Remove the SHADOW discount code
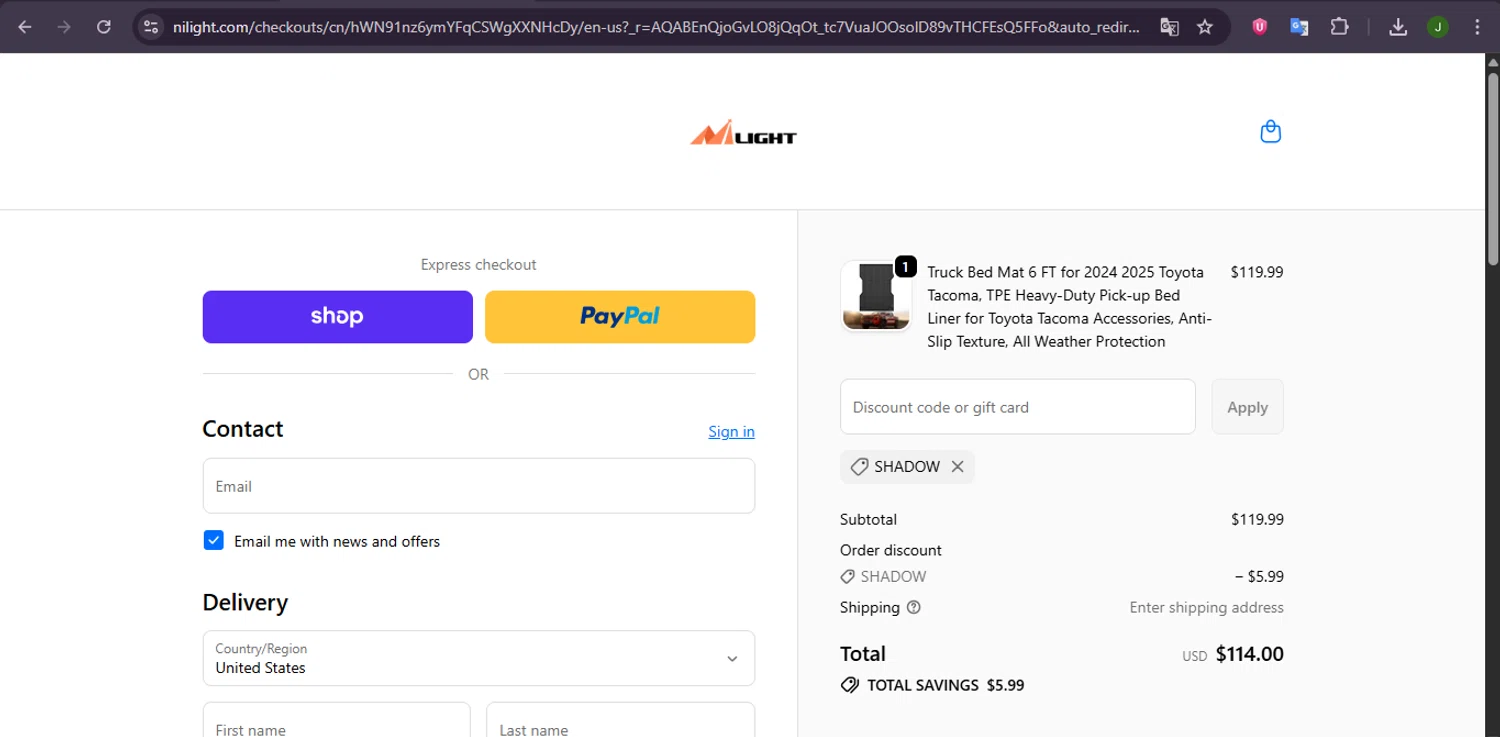 click(957, 467)
